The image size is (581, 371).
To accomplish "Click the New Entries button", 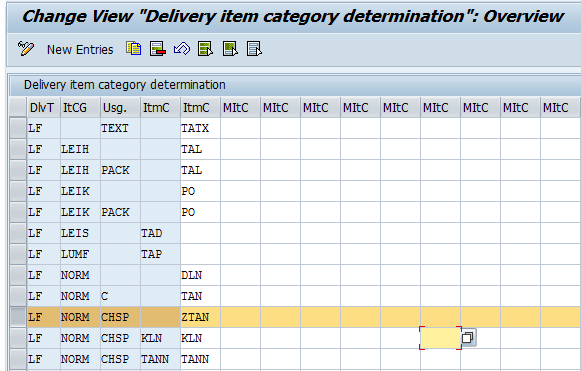I will click(x=80, y=50).
